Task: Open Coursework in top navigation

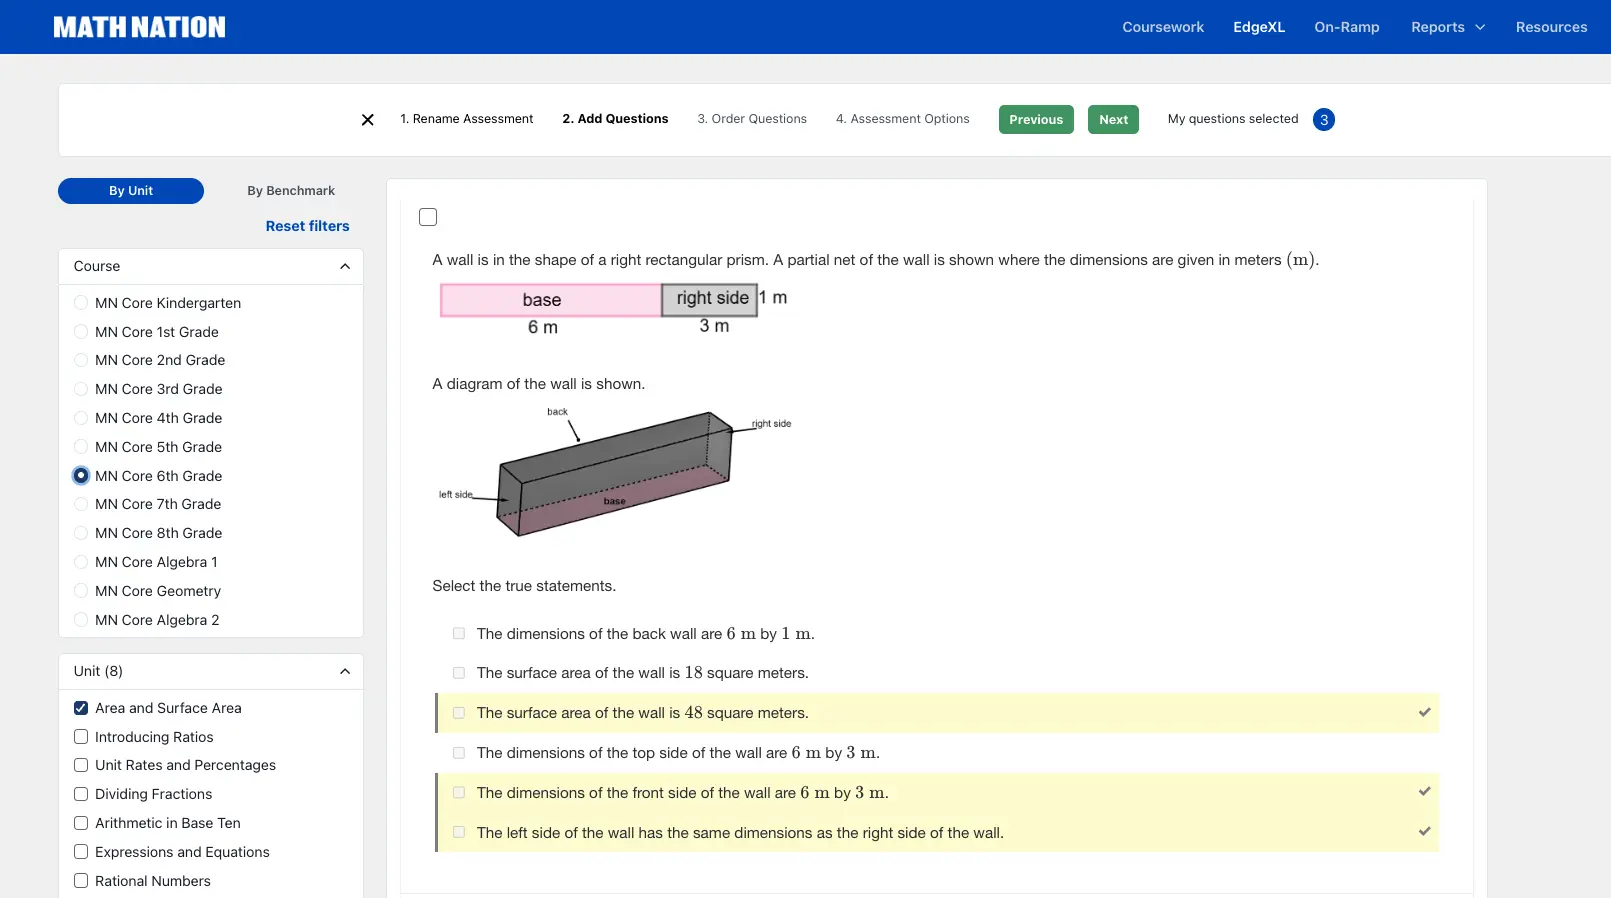Action: (x=1162, y=27)
